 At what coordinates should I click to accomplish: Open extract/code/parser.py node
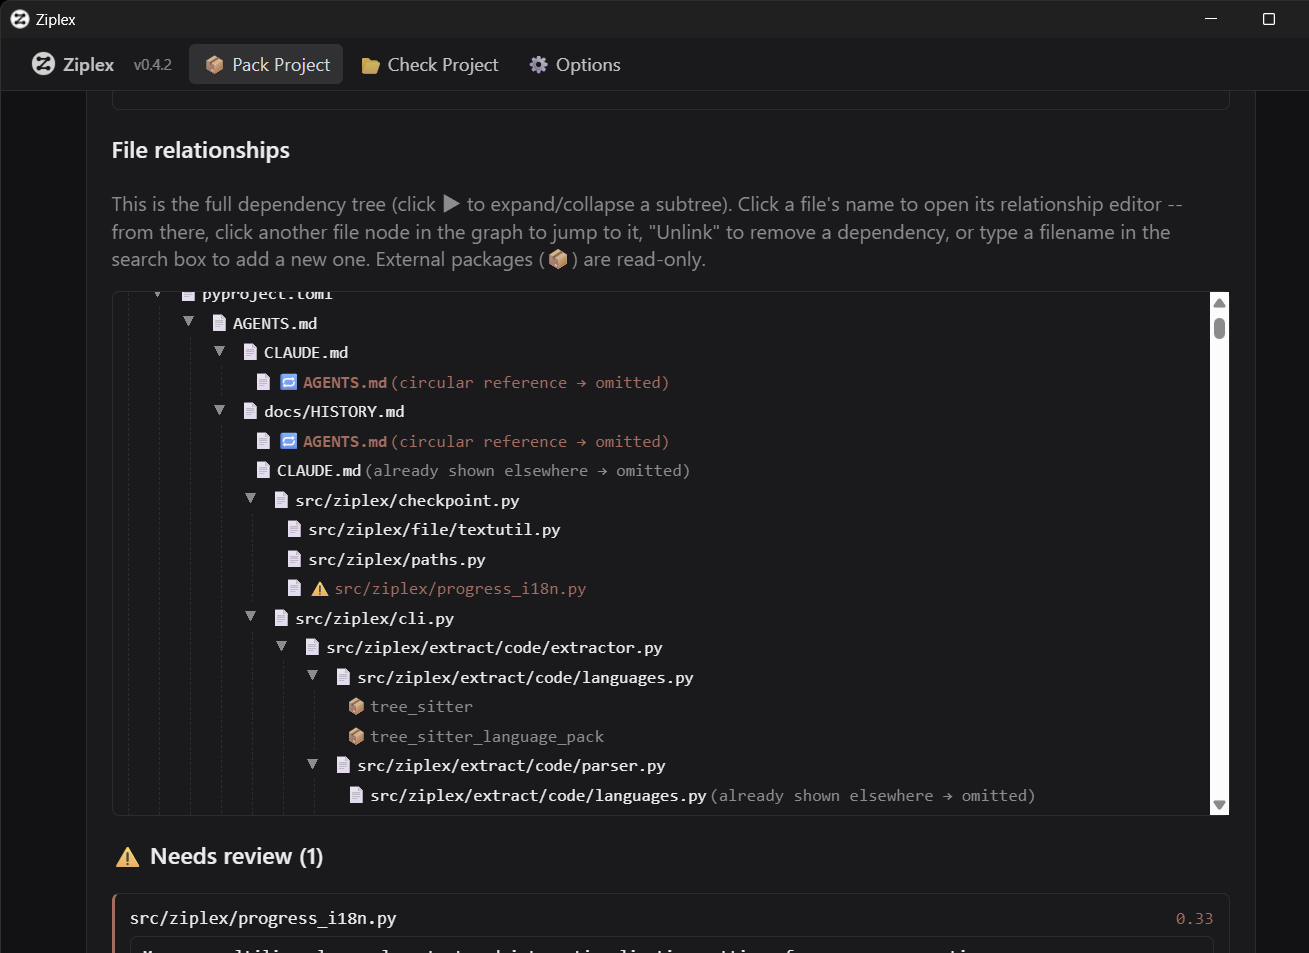pos(511,765)
